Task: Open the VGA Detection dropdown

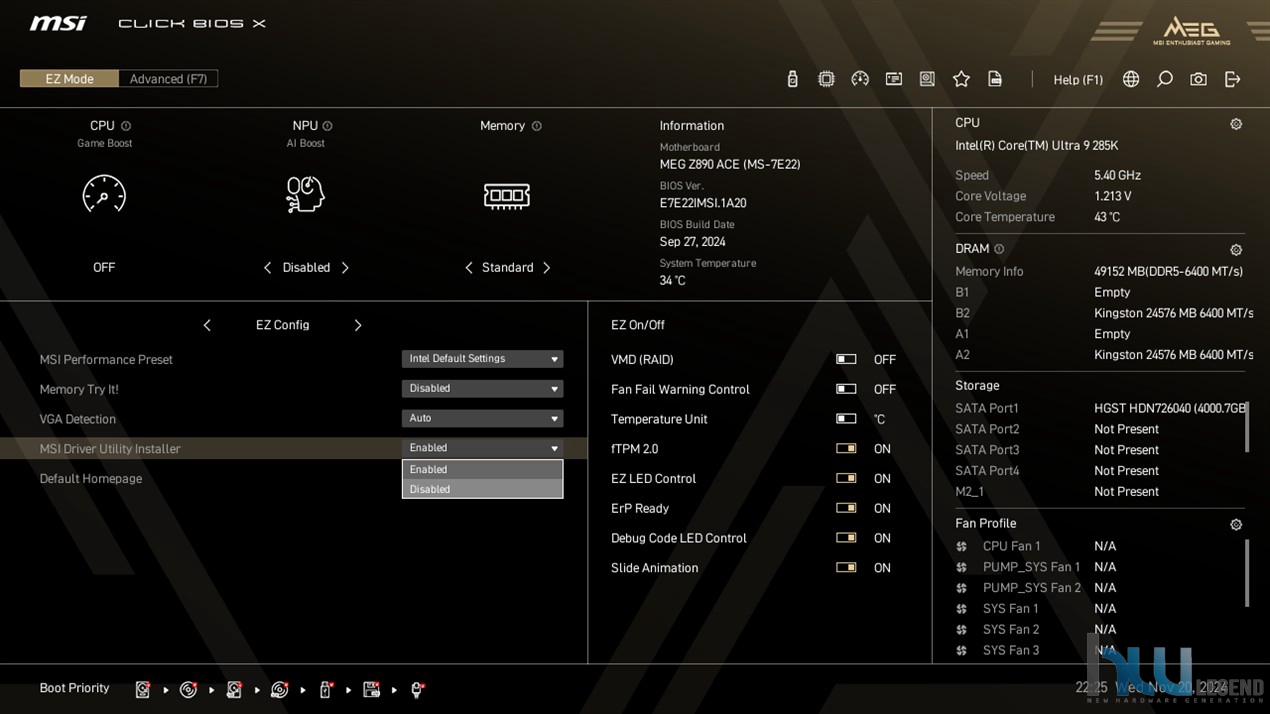Action: tap(482, 418)
